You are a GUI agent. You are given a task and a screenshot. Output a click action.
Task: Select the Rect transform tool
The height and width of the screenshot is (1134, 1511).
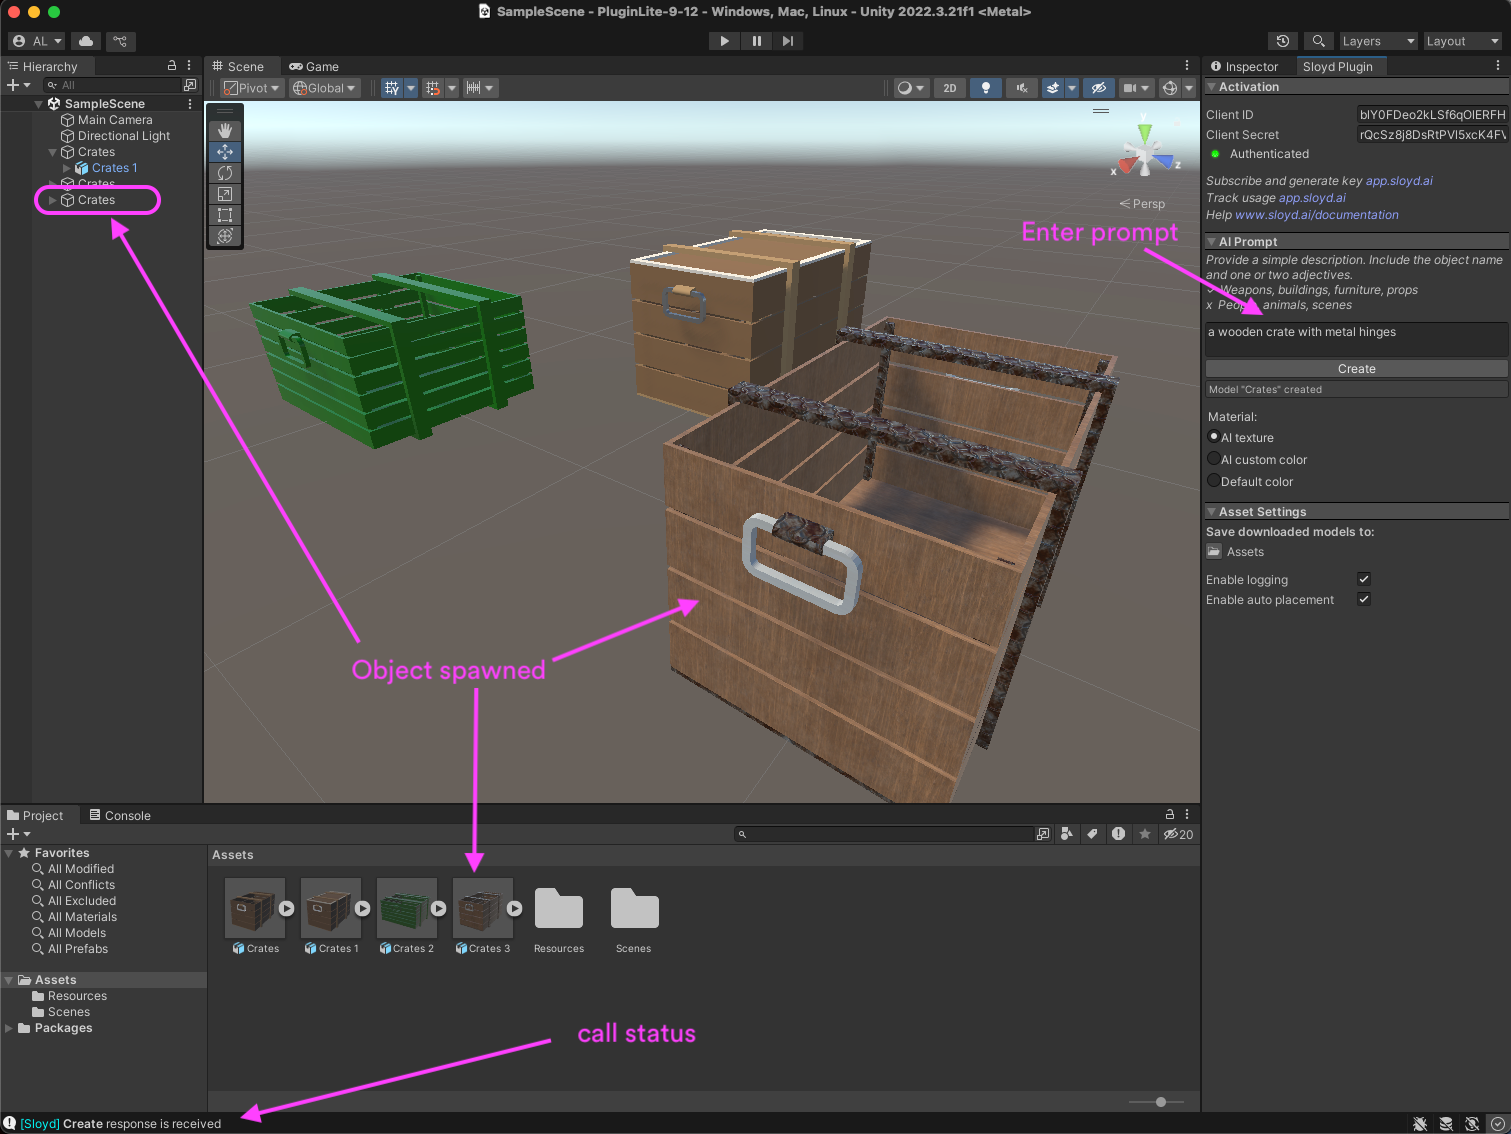pos(225,215)
